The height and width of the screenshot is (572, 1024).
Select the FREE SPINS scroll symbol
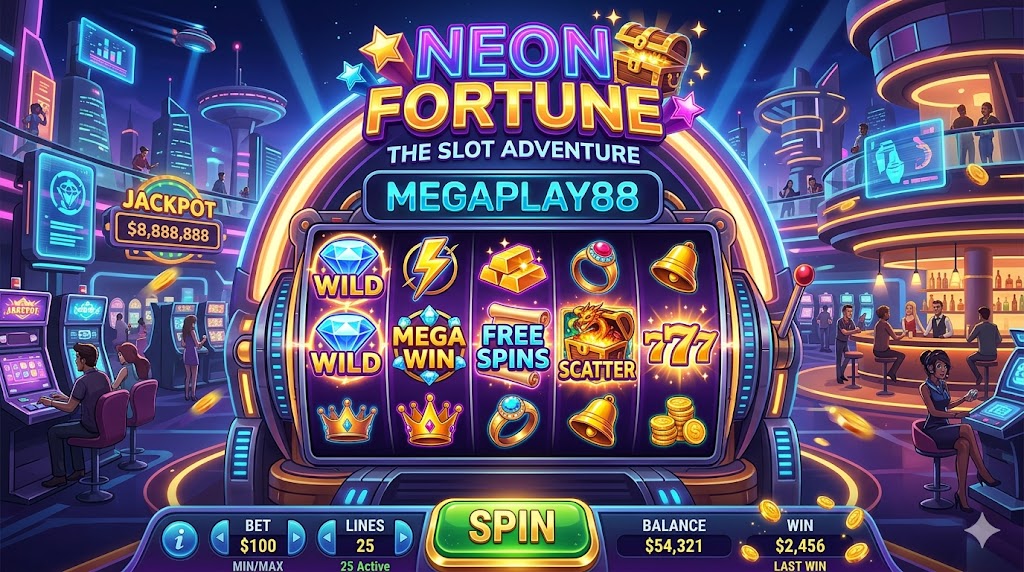point(514,346)
